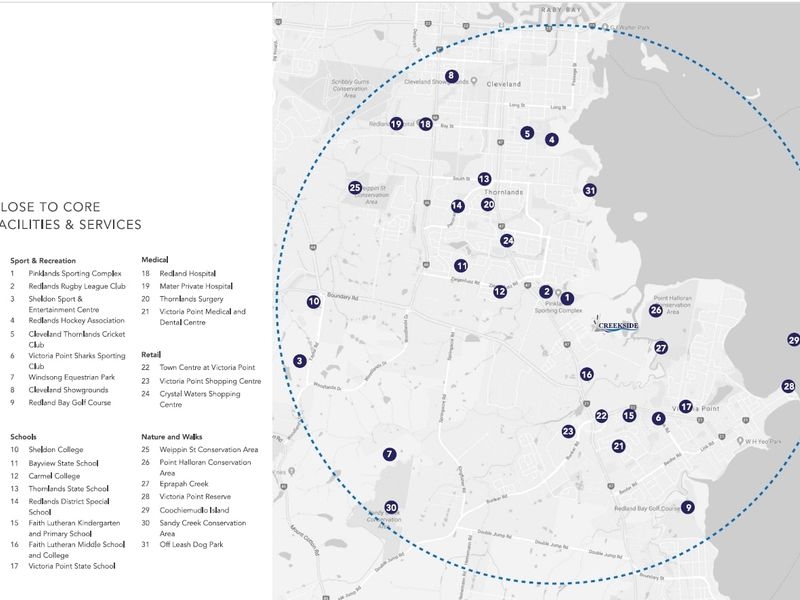Viewport: 800px width, 600px height.
Task: Click map marker 16
Action: (x=587, y=374)
